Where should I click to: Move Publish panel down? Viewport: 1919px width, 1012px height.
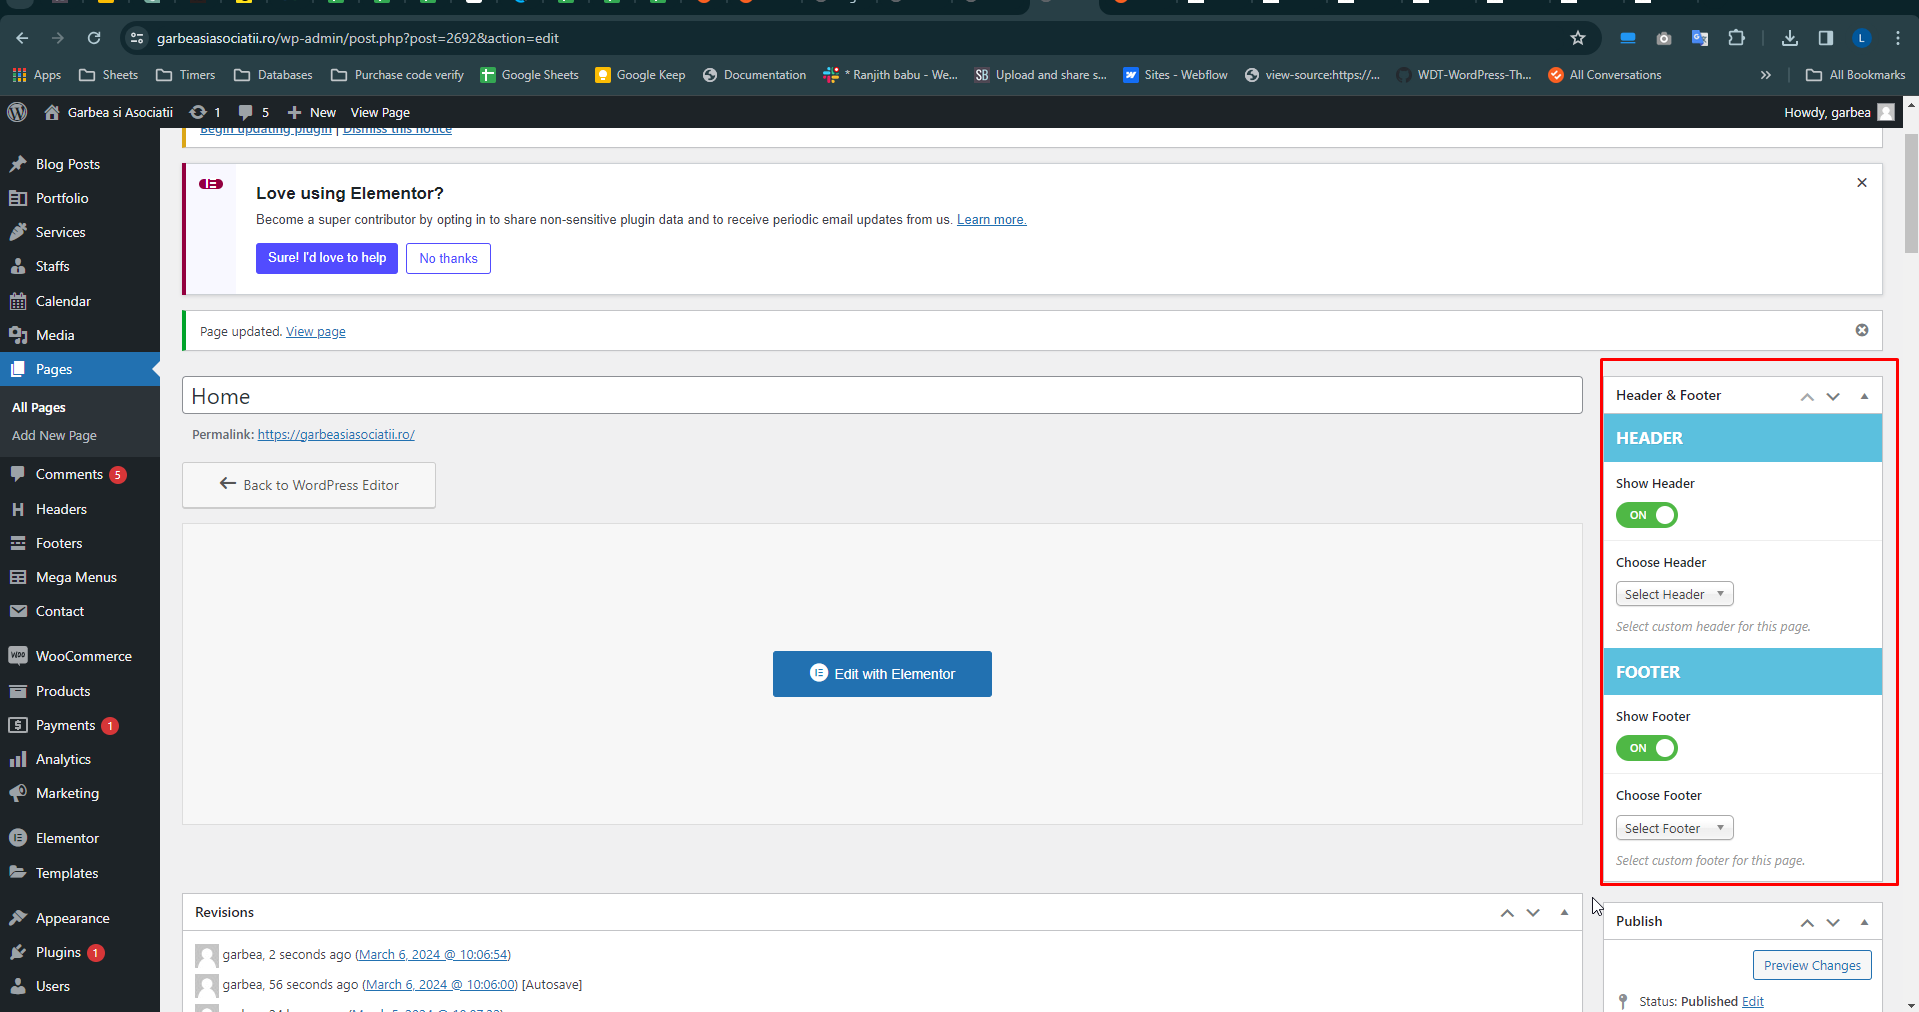[x=1833, y=922]
